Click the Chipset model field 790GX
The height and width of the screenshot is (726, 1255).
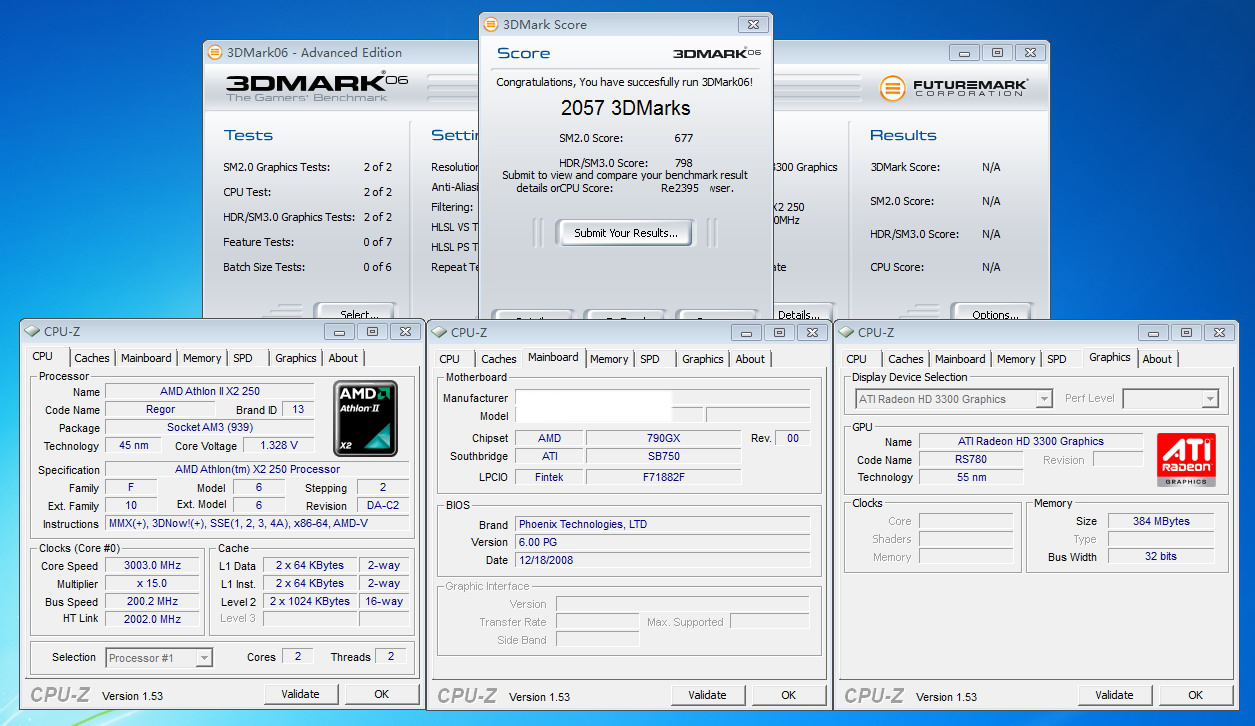pos(664,438)
